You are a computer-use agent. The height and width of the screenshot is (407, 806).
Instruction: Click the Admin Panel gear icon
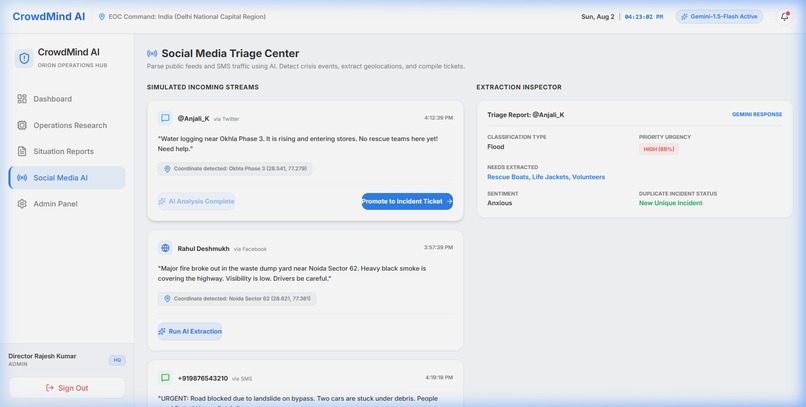point(22,204)
